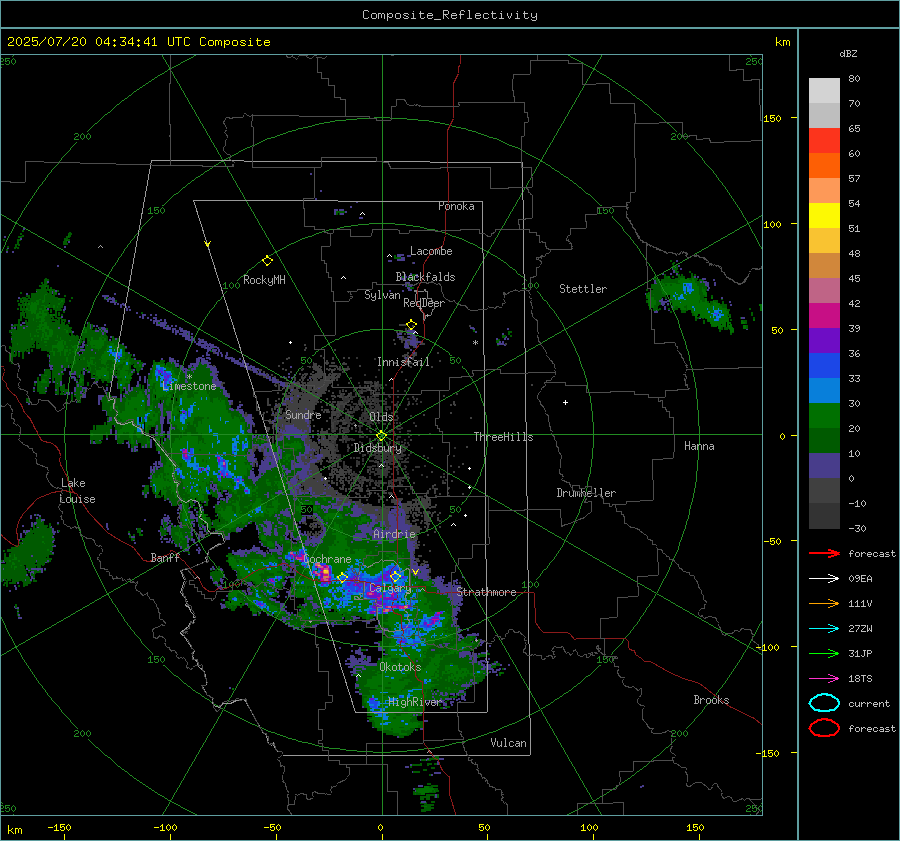900x841 pixels.
Task: Click the Brooks town label
Action: 711,700
